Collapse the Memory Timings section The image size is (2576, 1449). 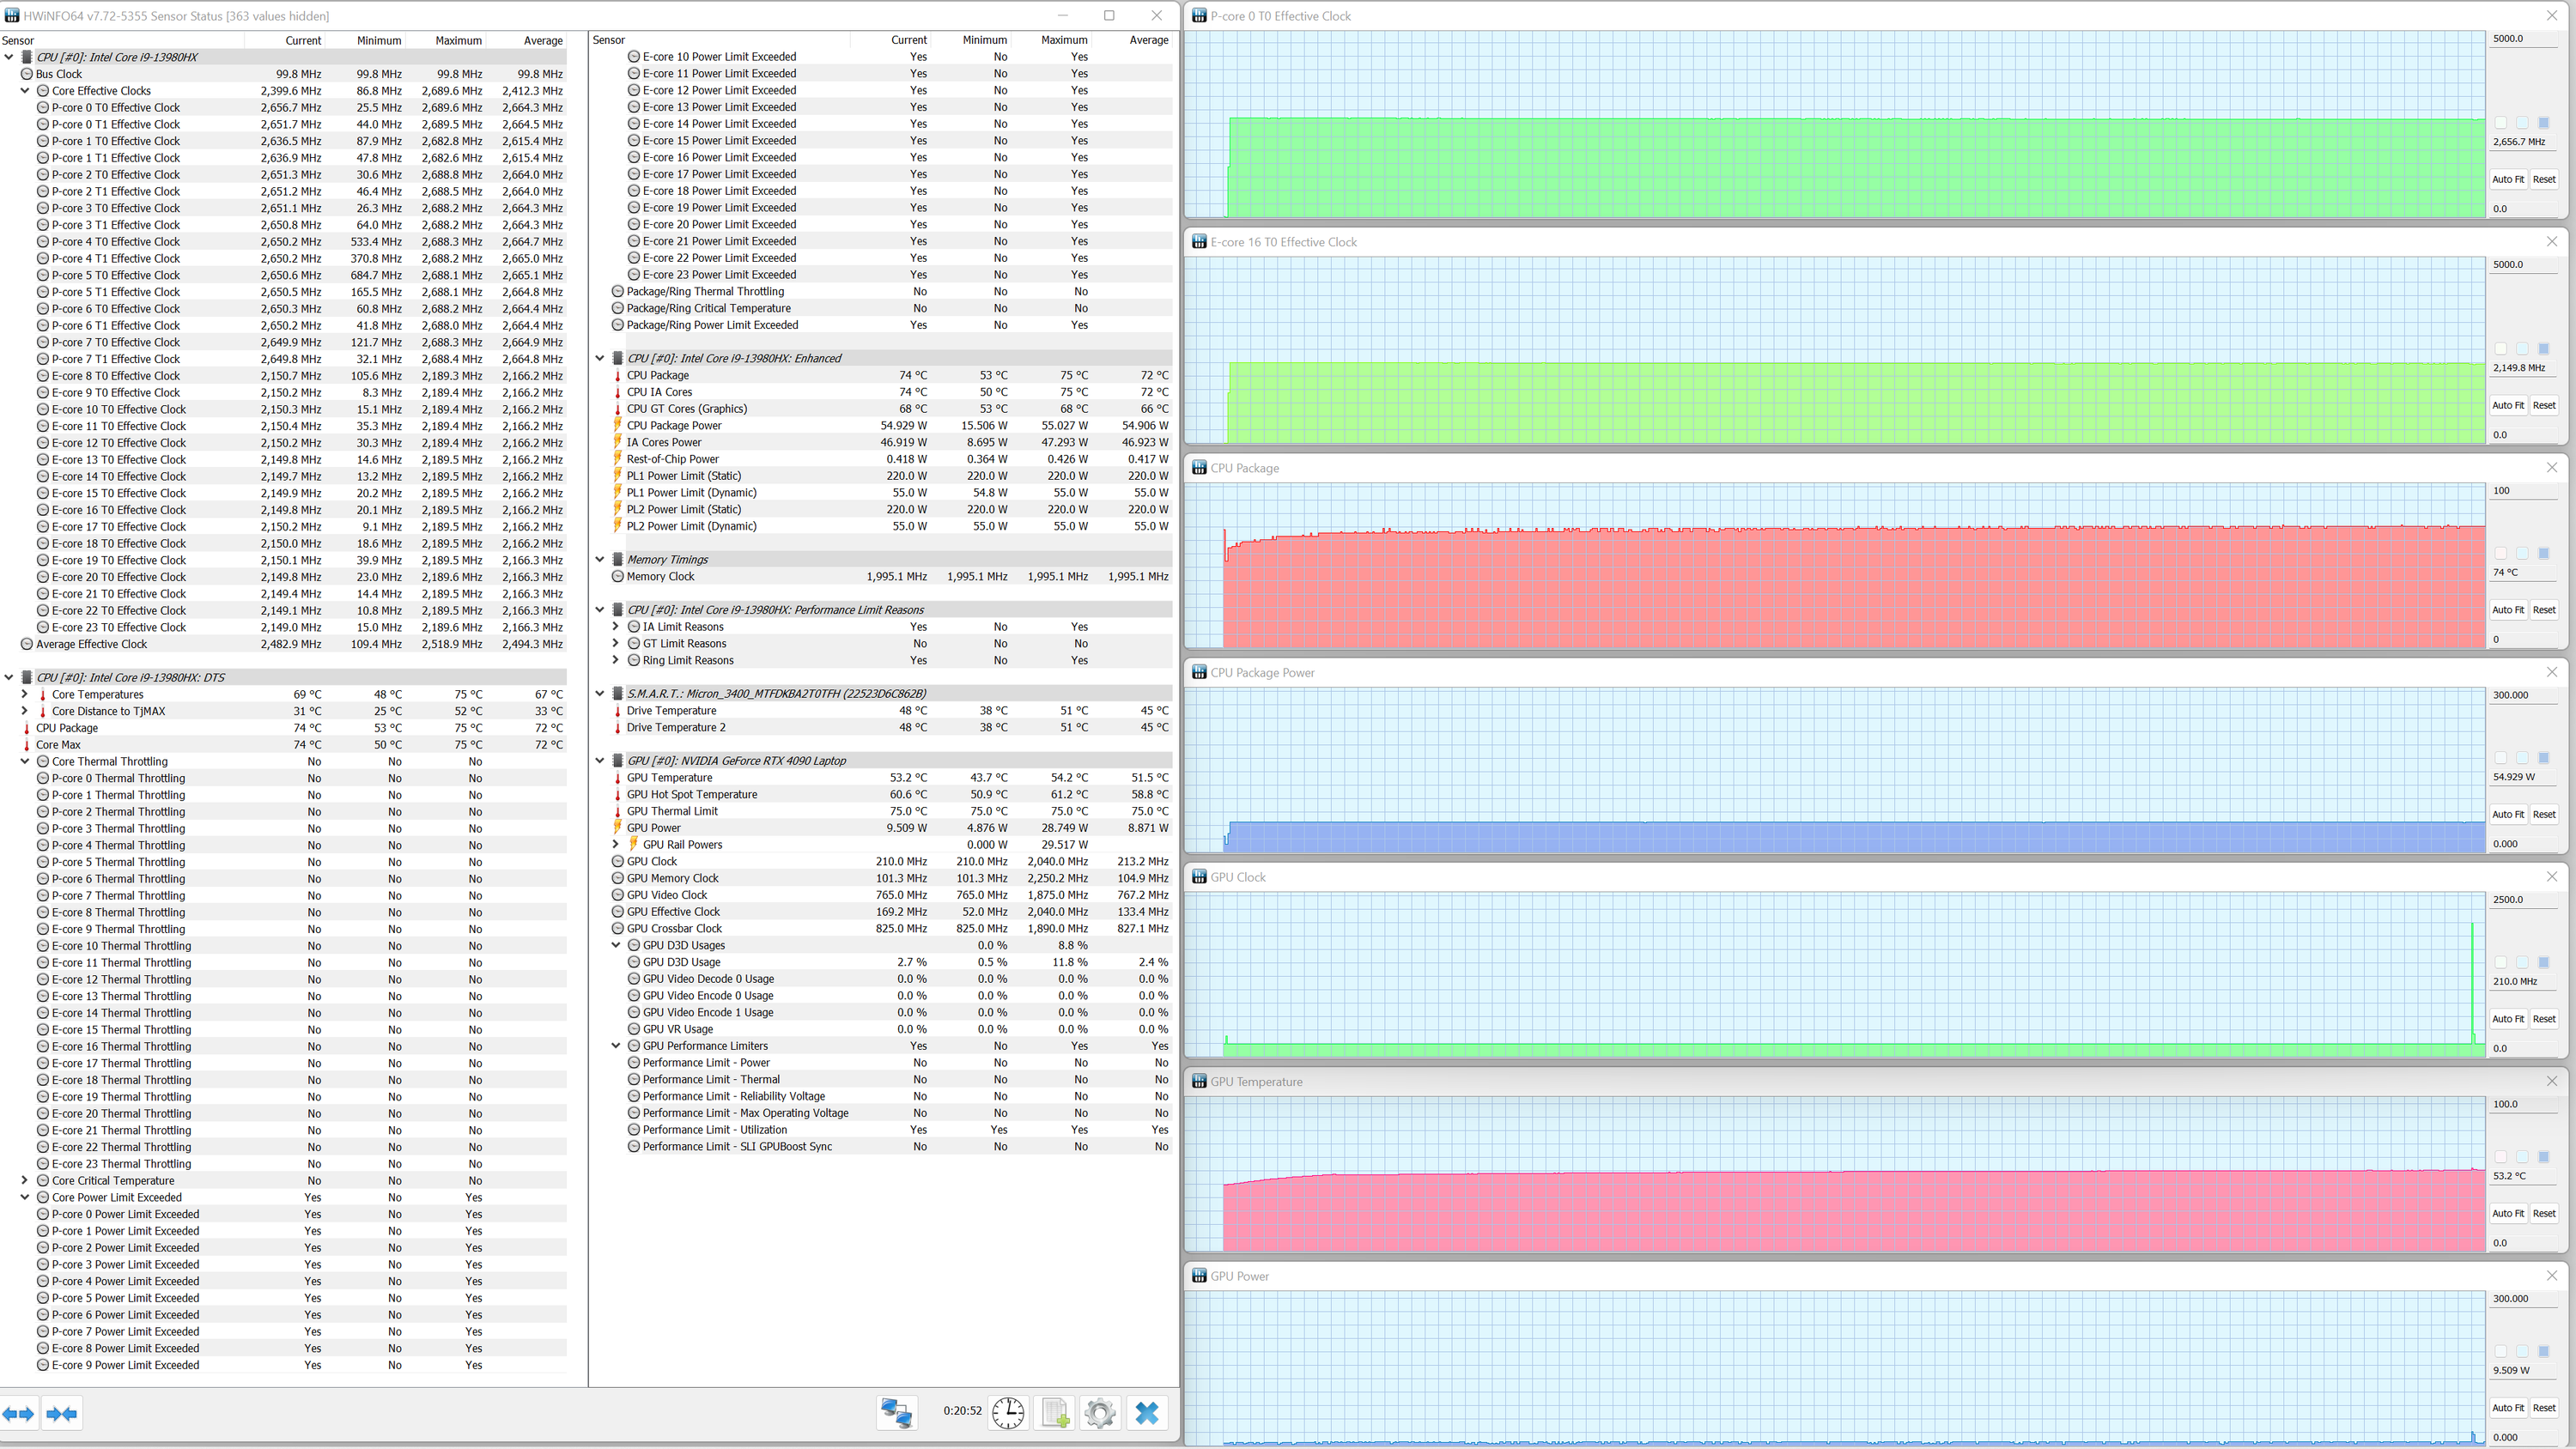click(600, 560)
